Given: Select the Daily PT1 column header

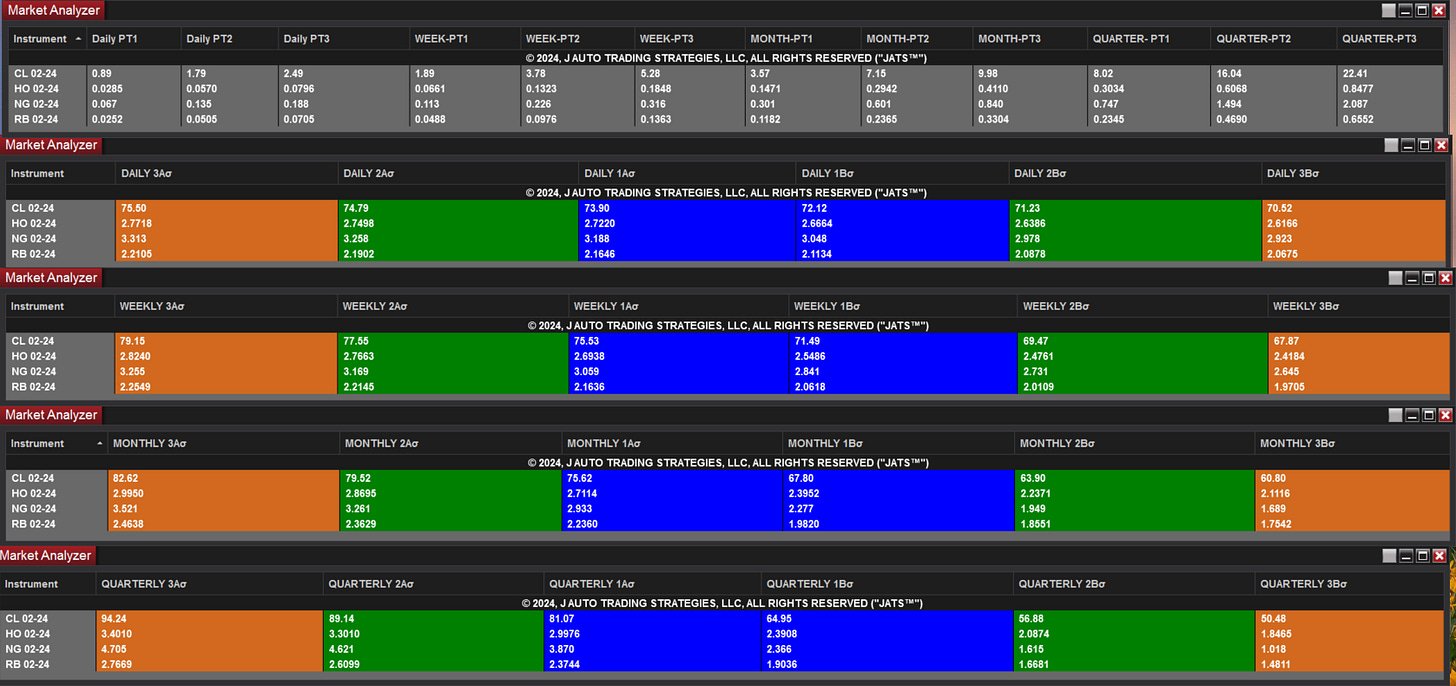Looking at the screenshot, I should click(135, 39).
